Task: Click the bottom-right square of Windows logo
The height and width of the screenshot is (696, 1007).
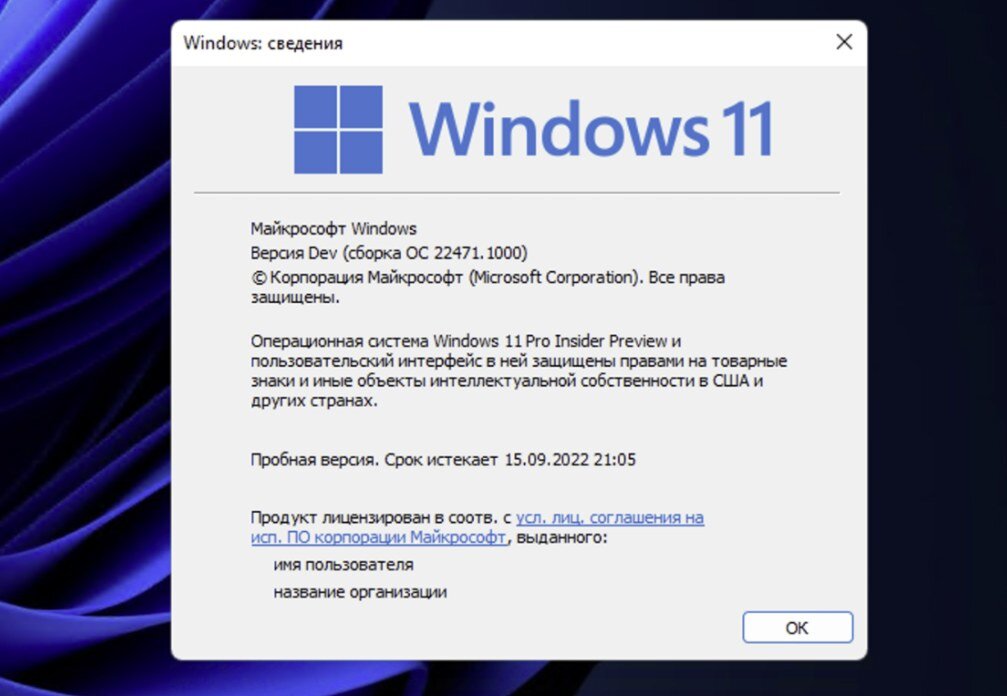Action: coord(361,152)
